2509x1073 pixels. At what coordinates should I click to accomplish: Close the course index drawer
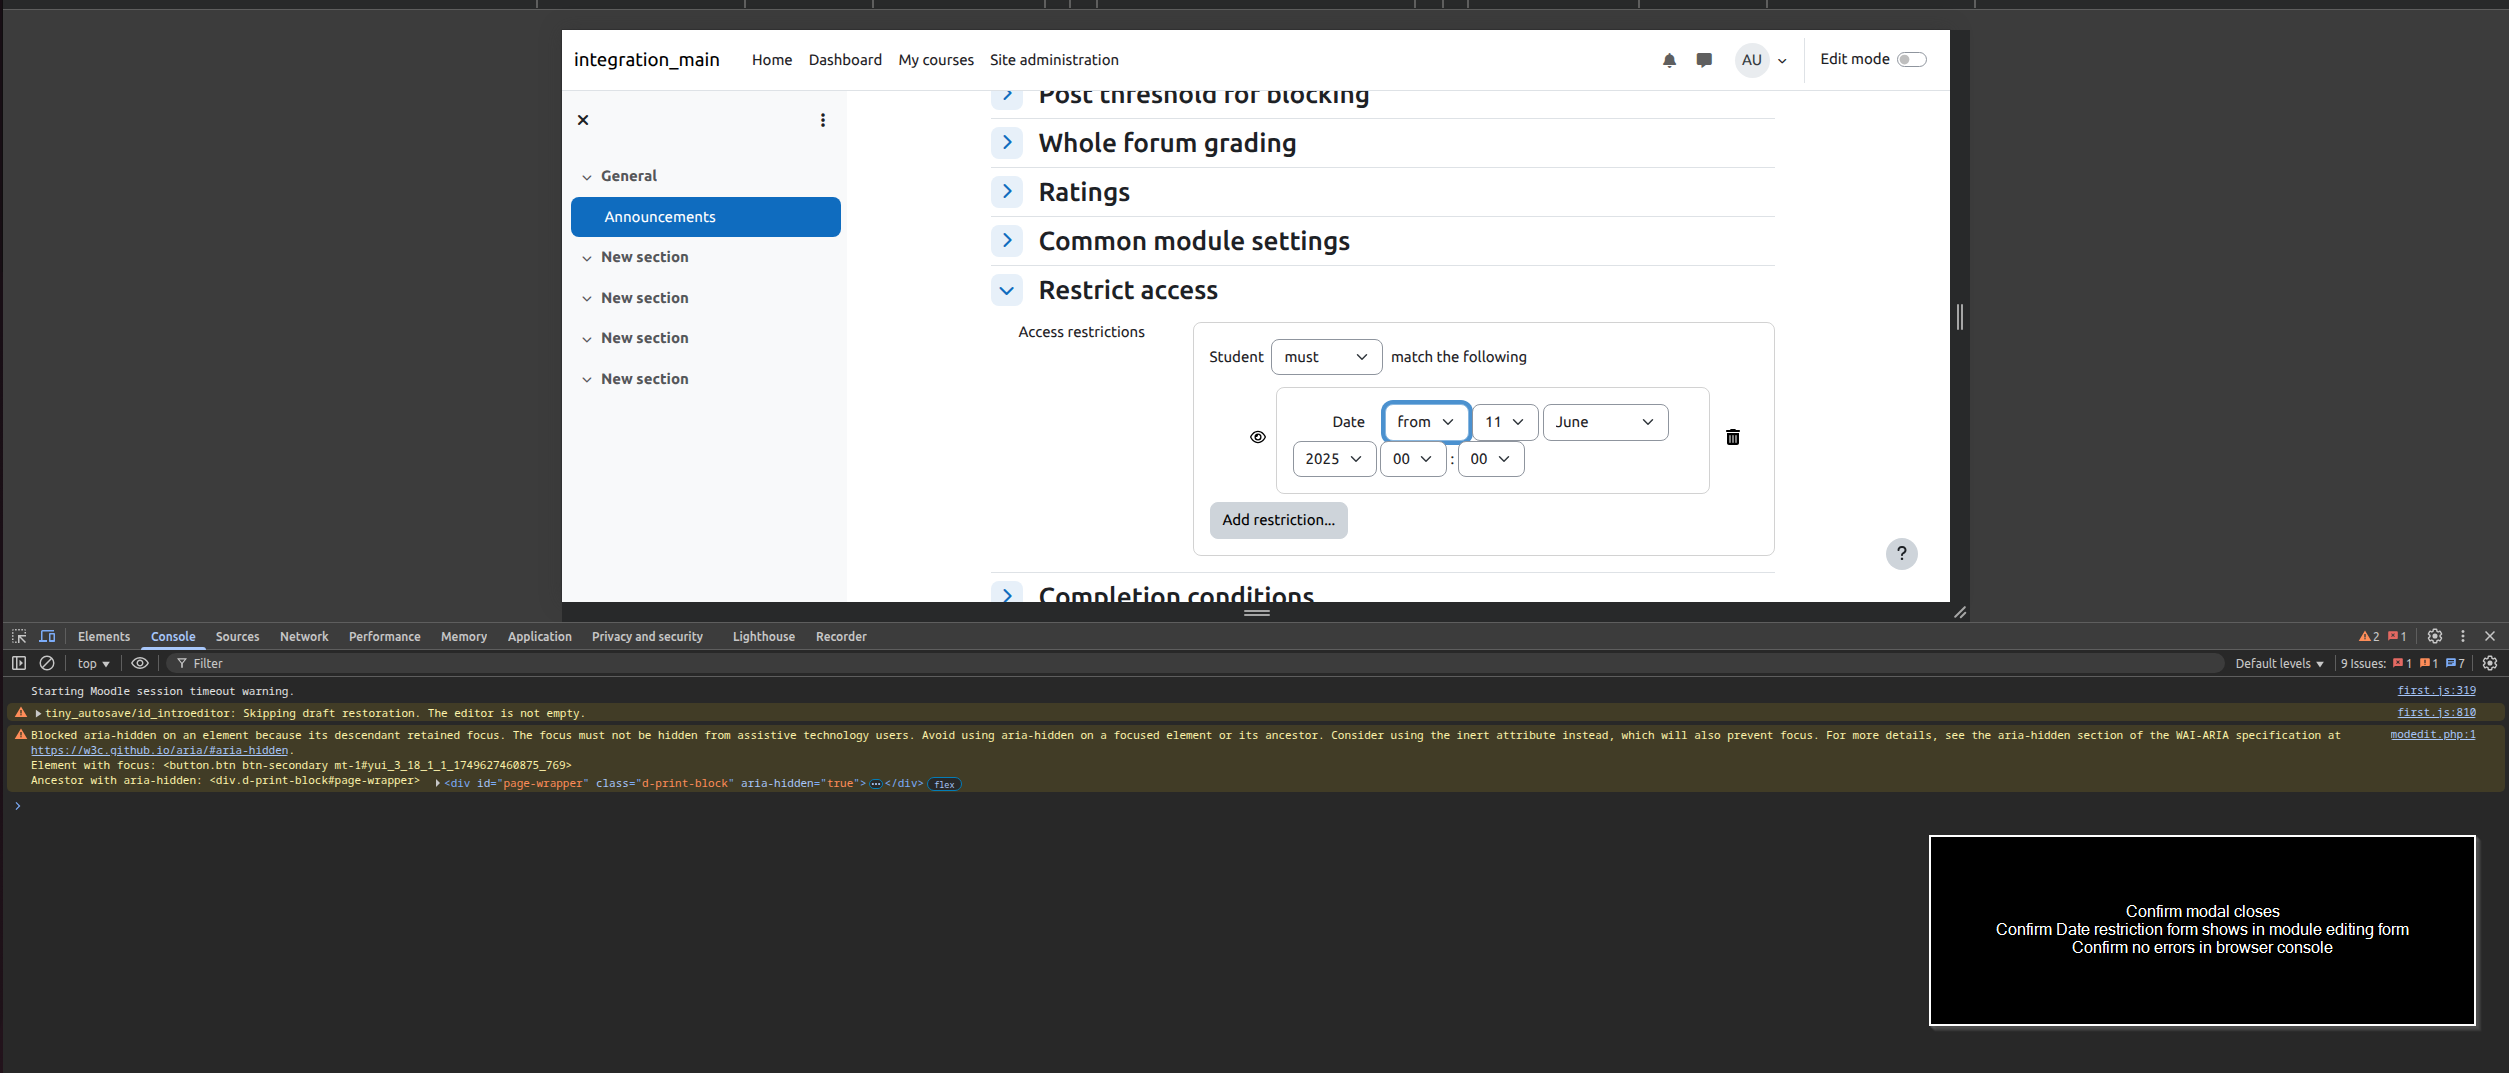[583, 120]
